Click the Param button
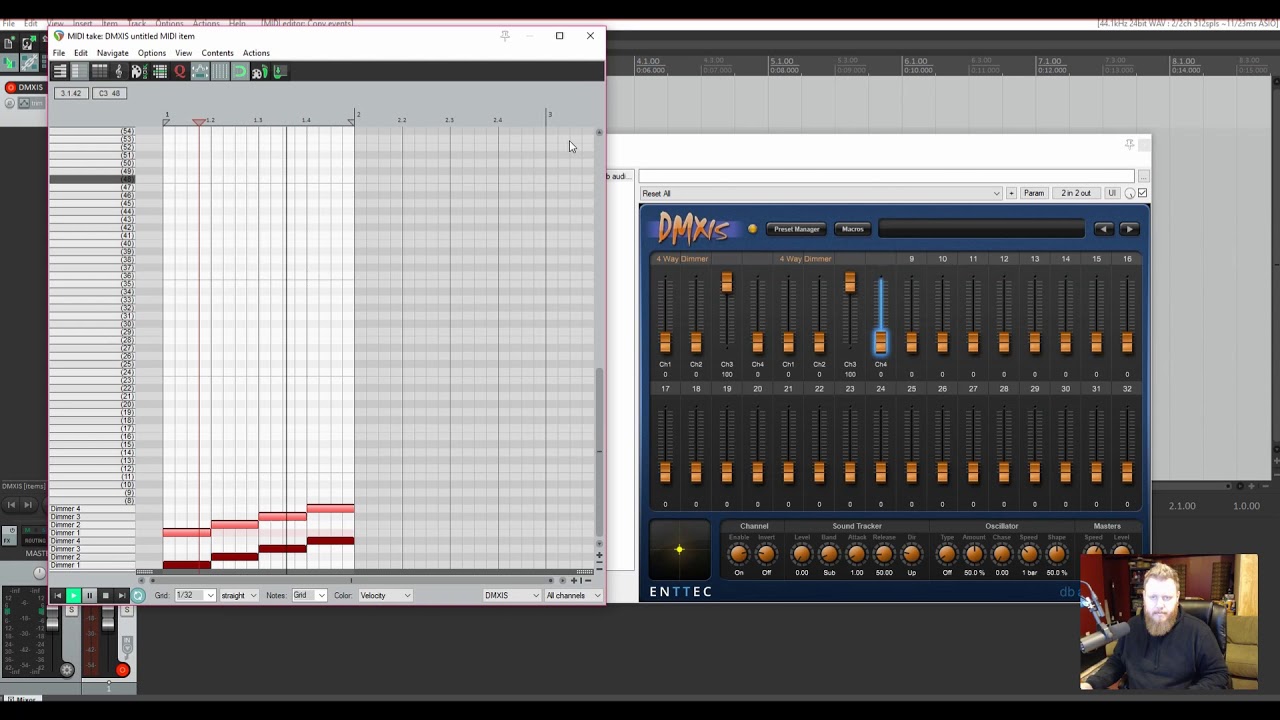This screenshot has height=720, width=1280. [x=1034, y=193]
